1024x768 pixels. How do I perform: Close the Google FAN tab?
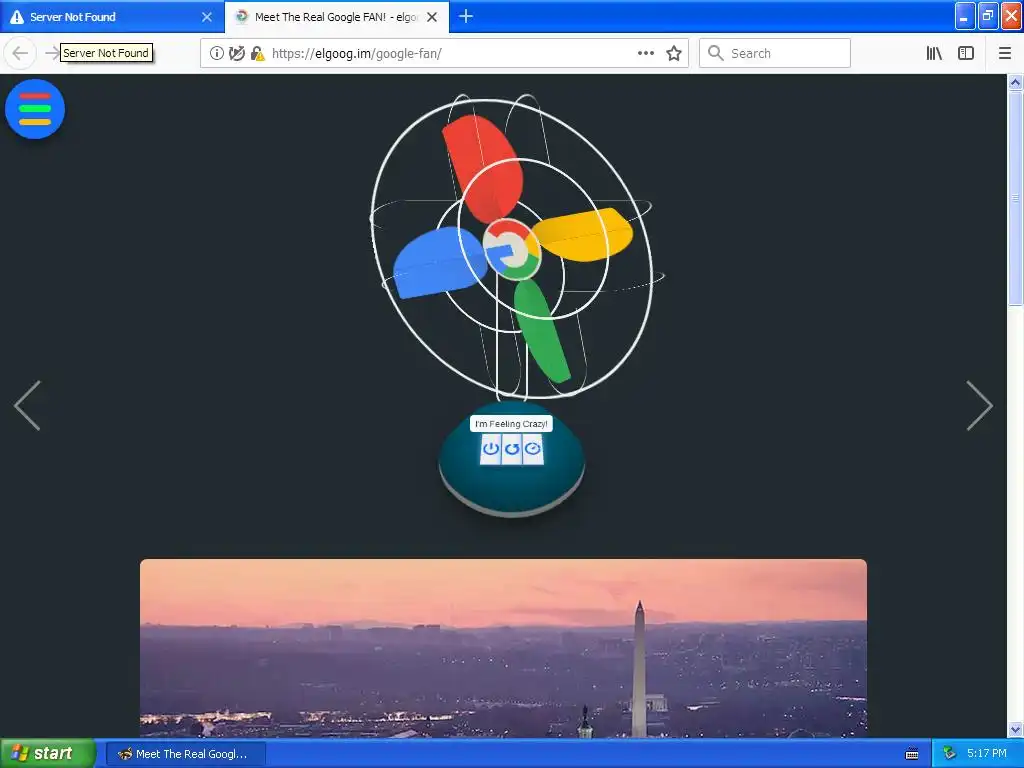tap(432, 17)
